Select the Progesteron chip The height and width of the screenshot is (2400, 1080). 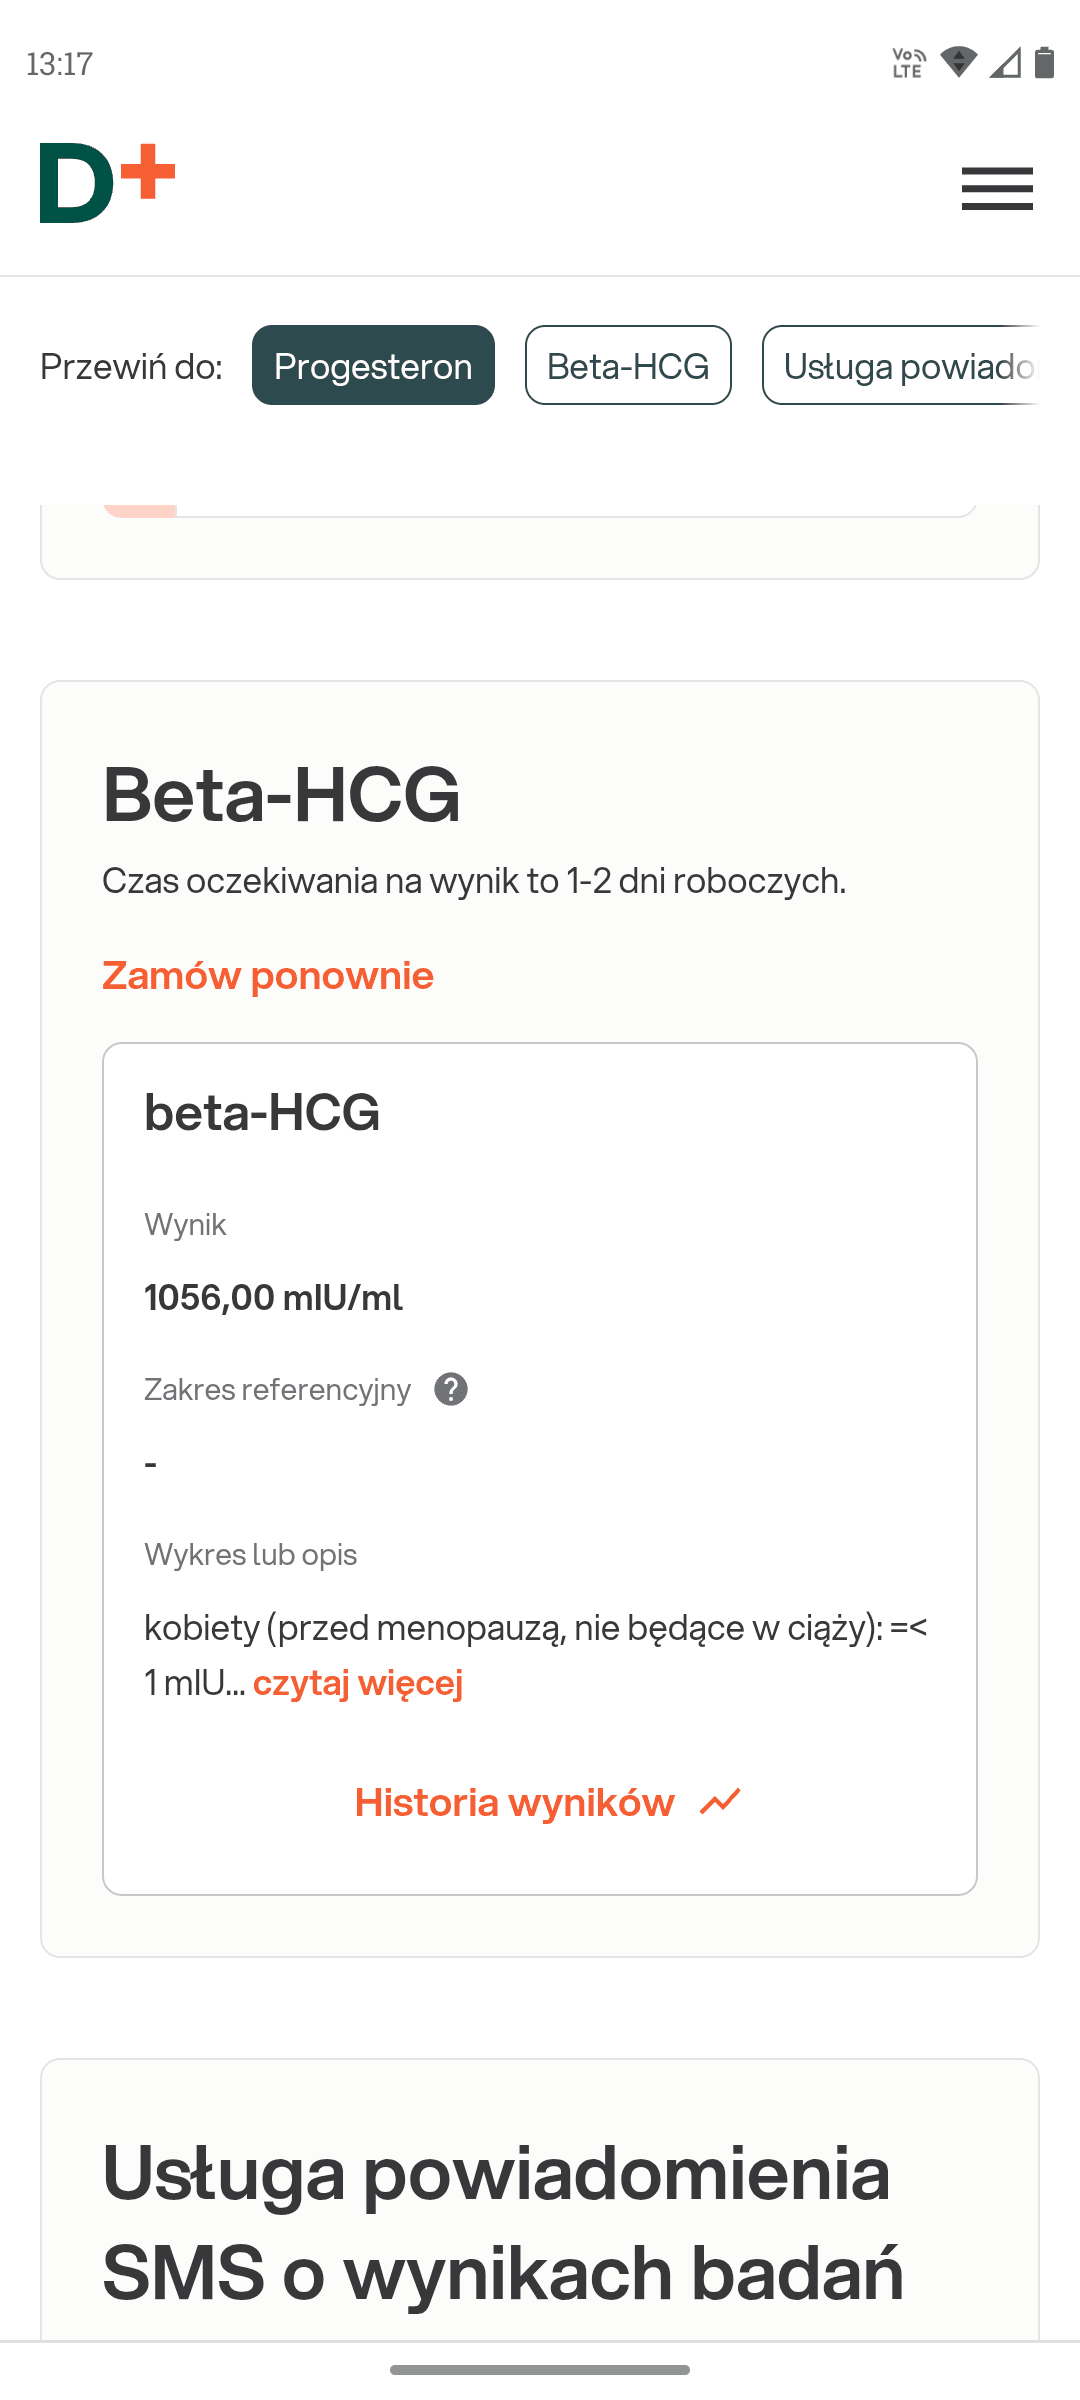pos(373,365)
